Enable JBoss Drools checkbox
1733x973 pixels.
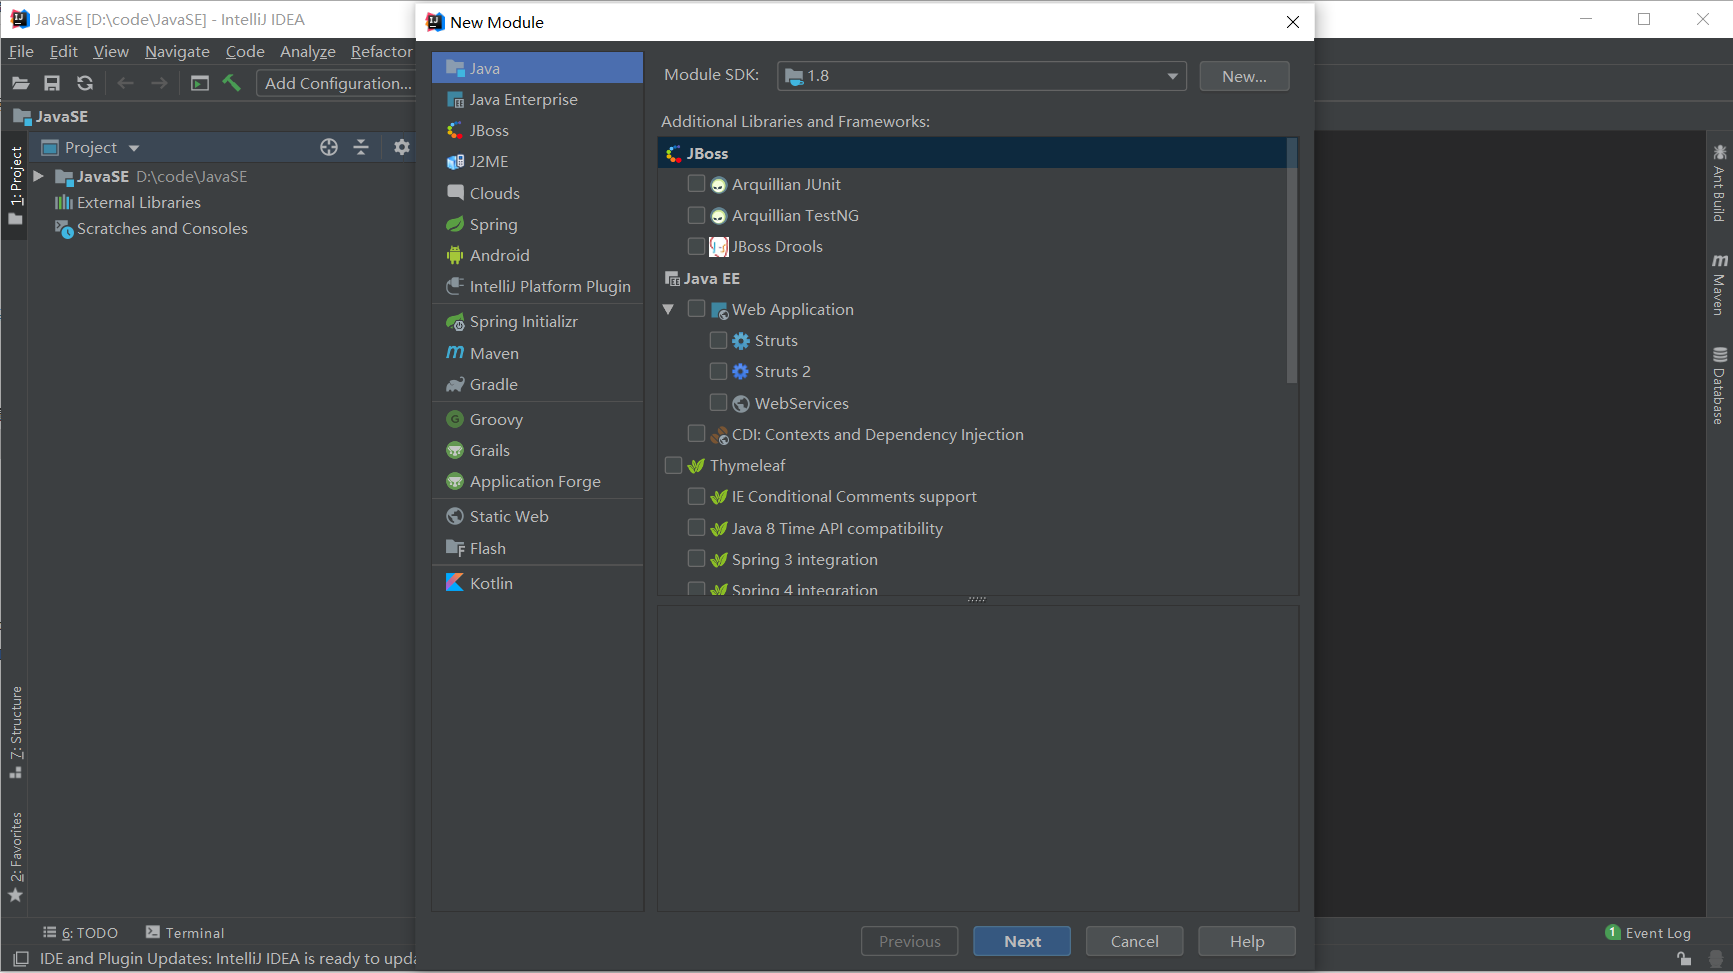pos(697,246)
